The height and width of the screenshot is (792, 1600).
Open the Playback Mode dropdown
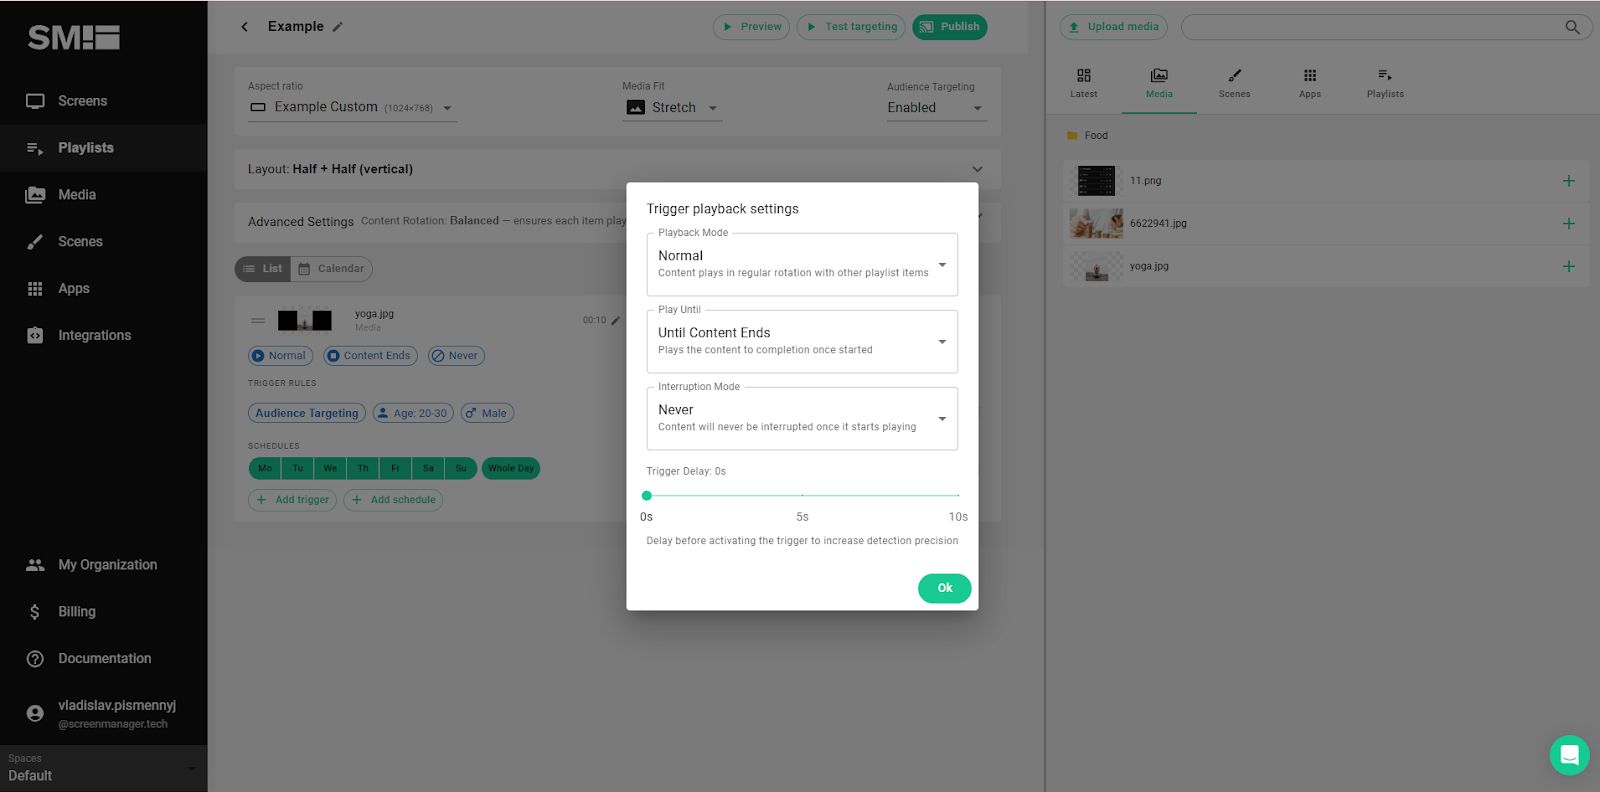tap(802, 265)
